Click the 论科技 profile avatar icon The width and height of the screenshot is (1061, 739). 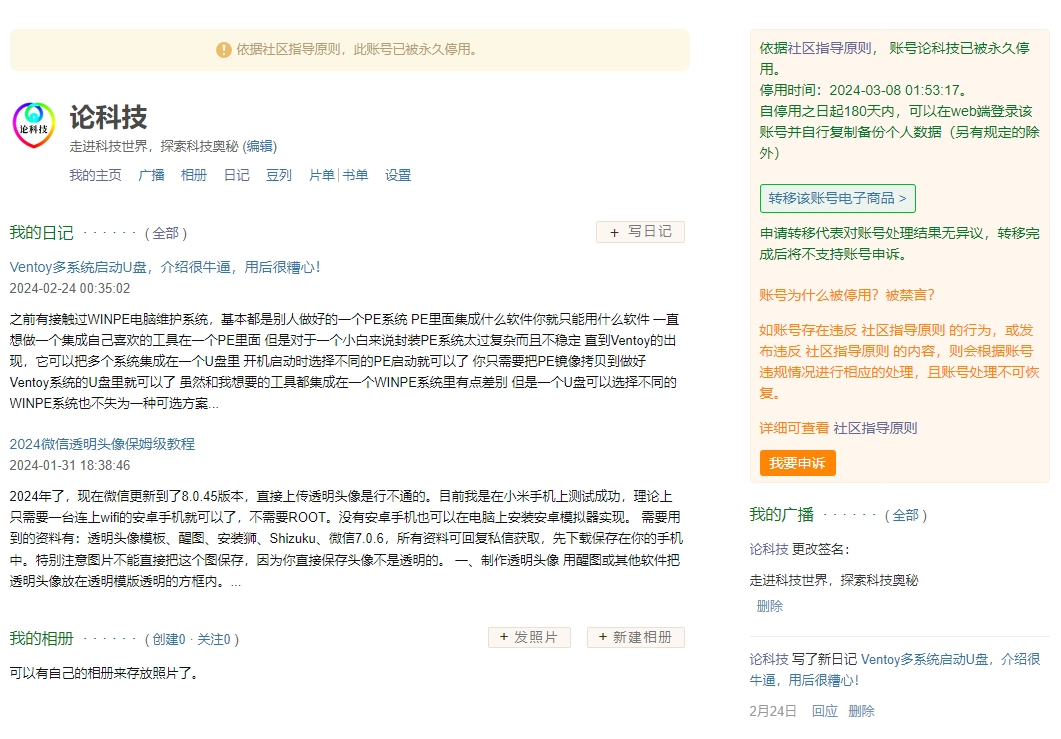point(33,126)
